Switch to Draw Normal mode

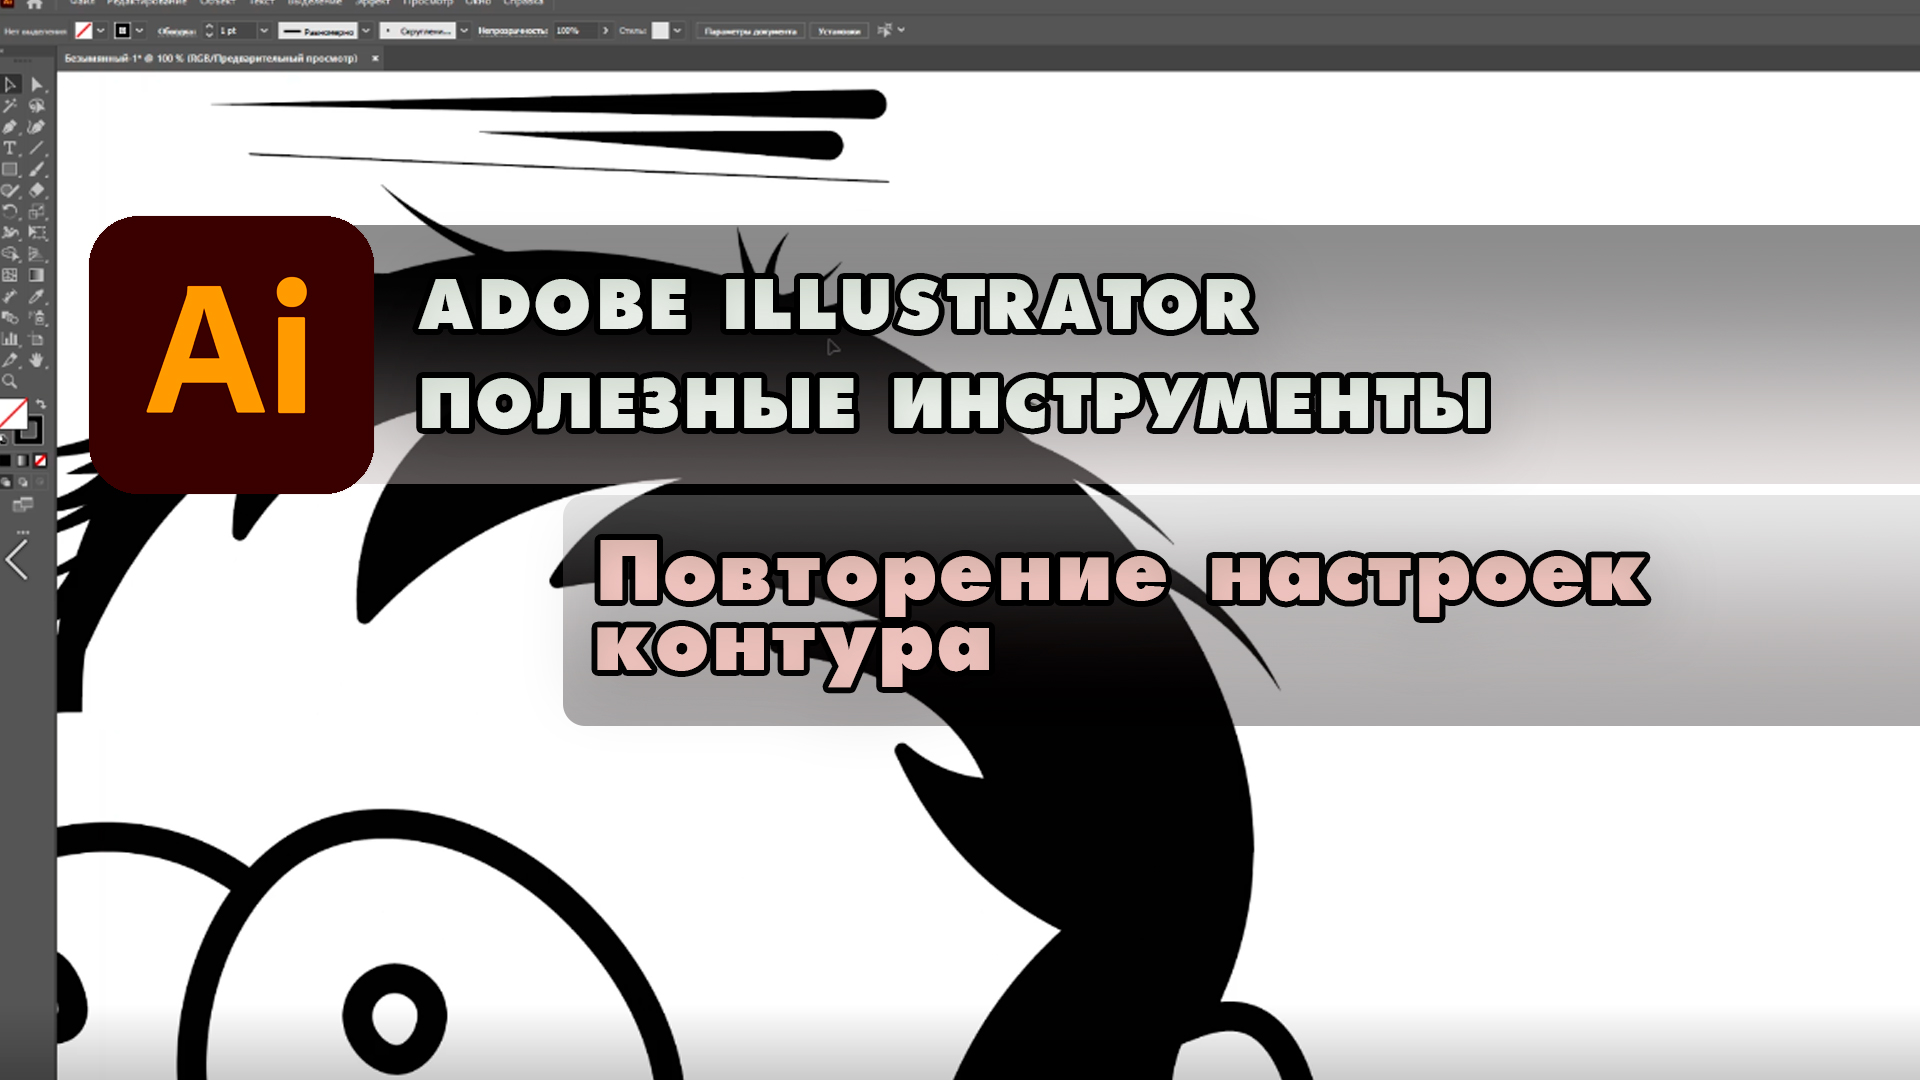[x=6, y=482]
